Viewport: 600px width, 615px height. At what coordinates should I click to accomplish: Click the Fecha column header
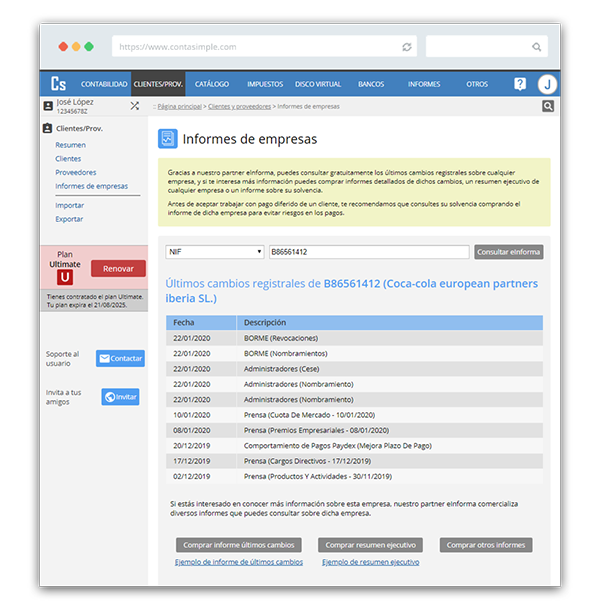pyautogui.click(x=201, y=322)
